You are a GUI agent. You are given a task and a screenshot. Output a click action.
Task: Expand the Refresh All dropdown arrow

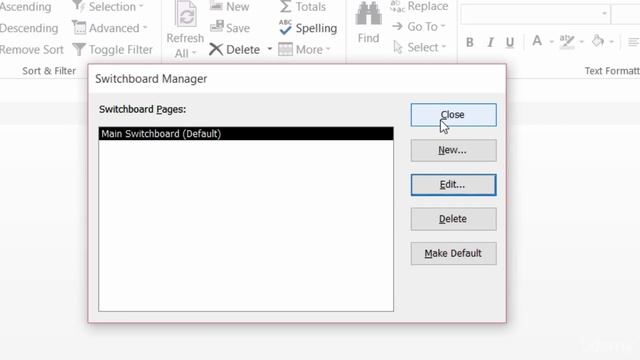tap(194, 53)
